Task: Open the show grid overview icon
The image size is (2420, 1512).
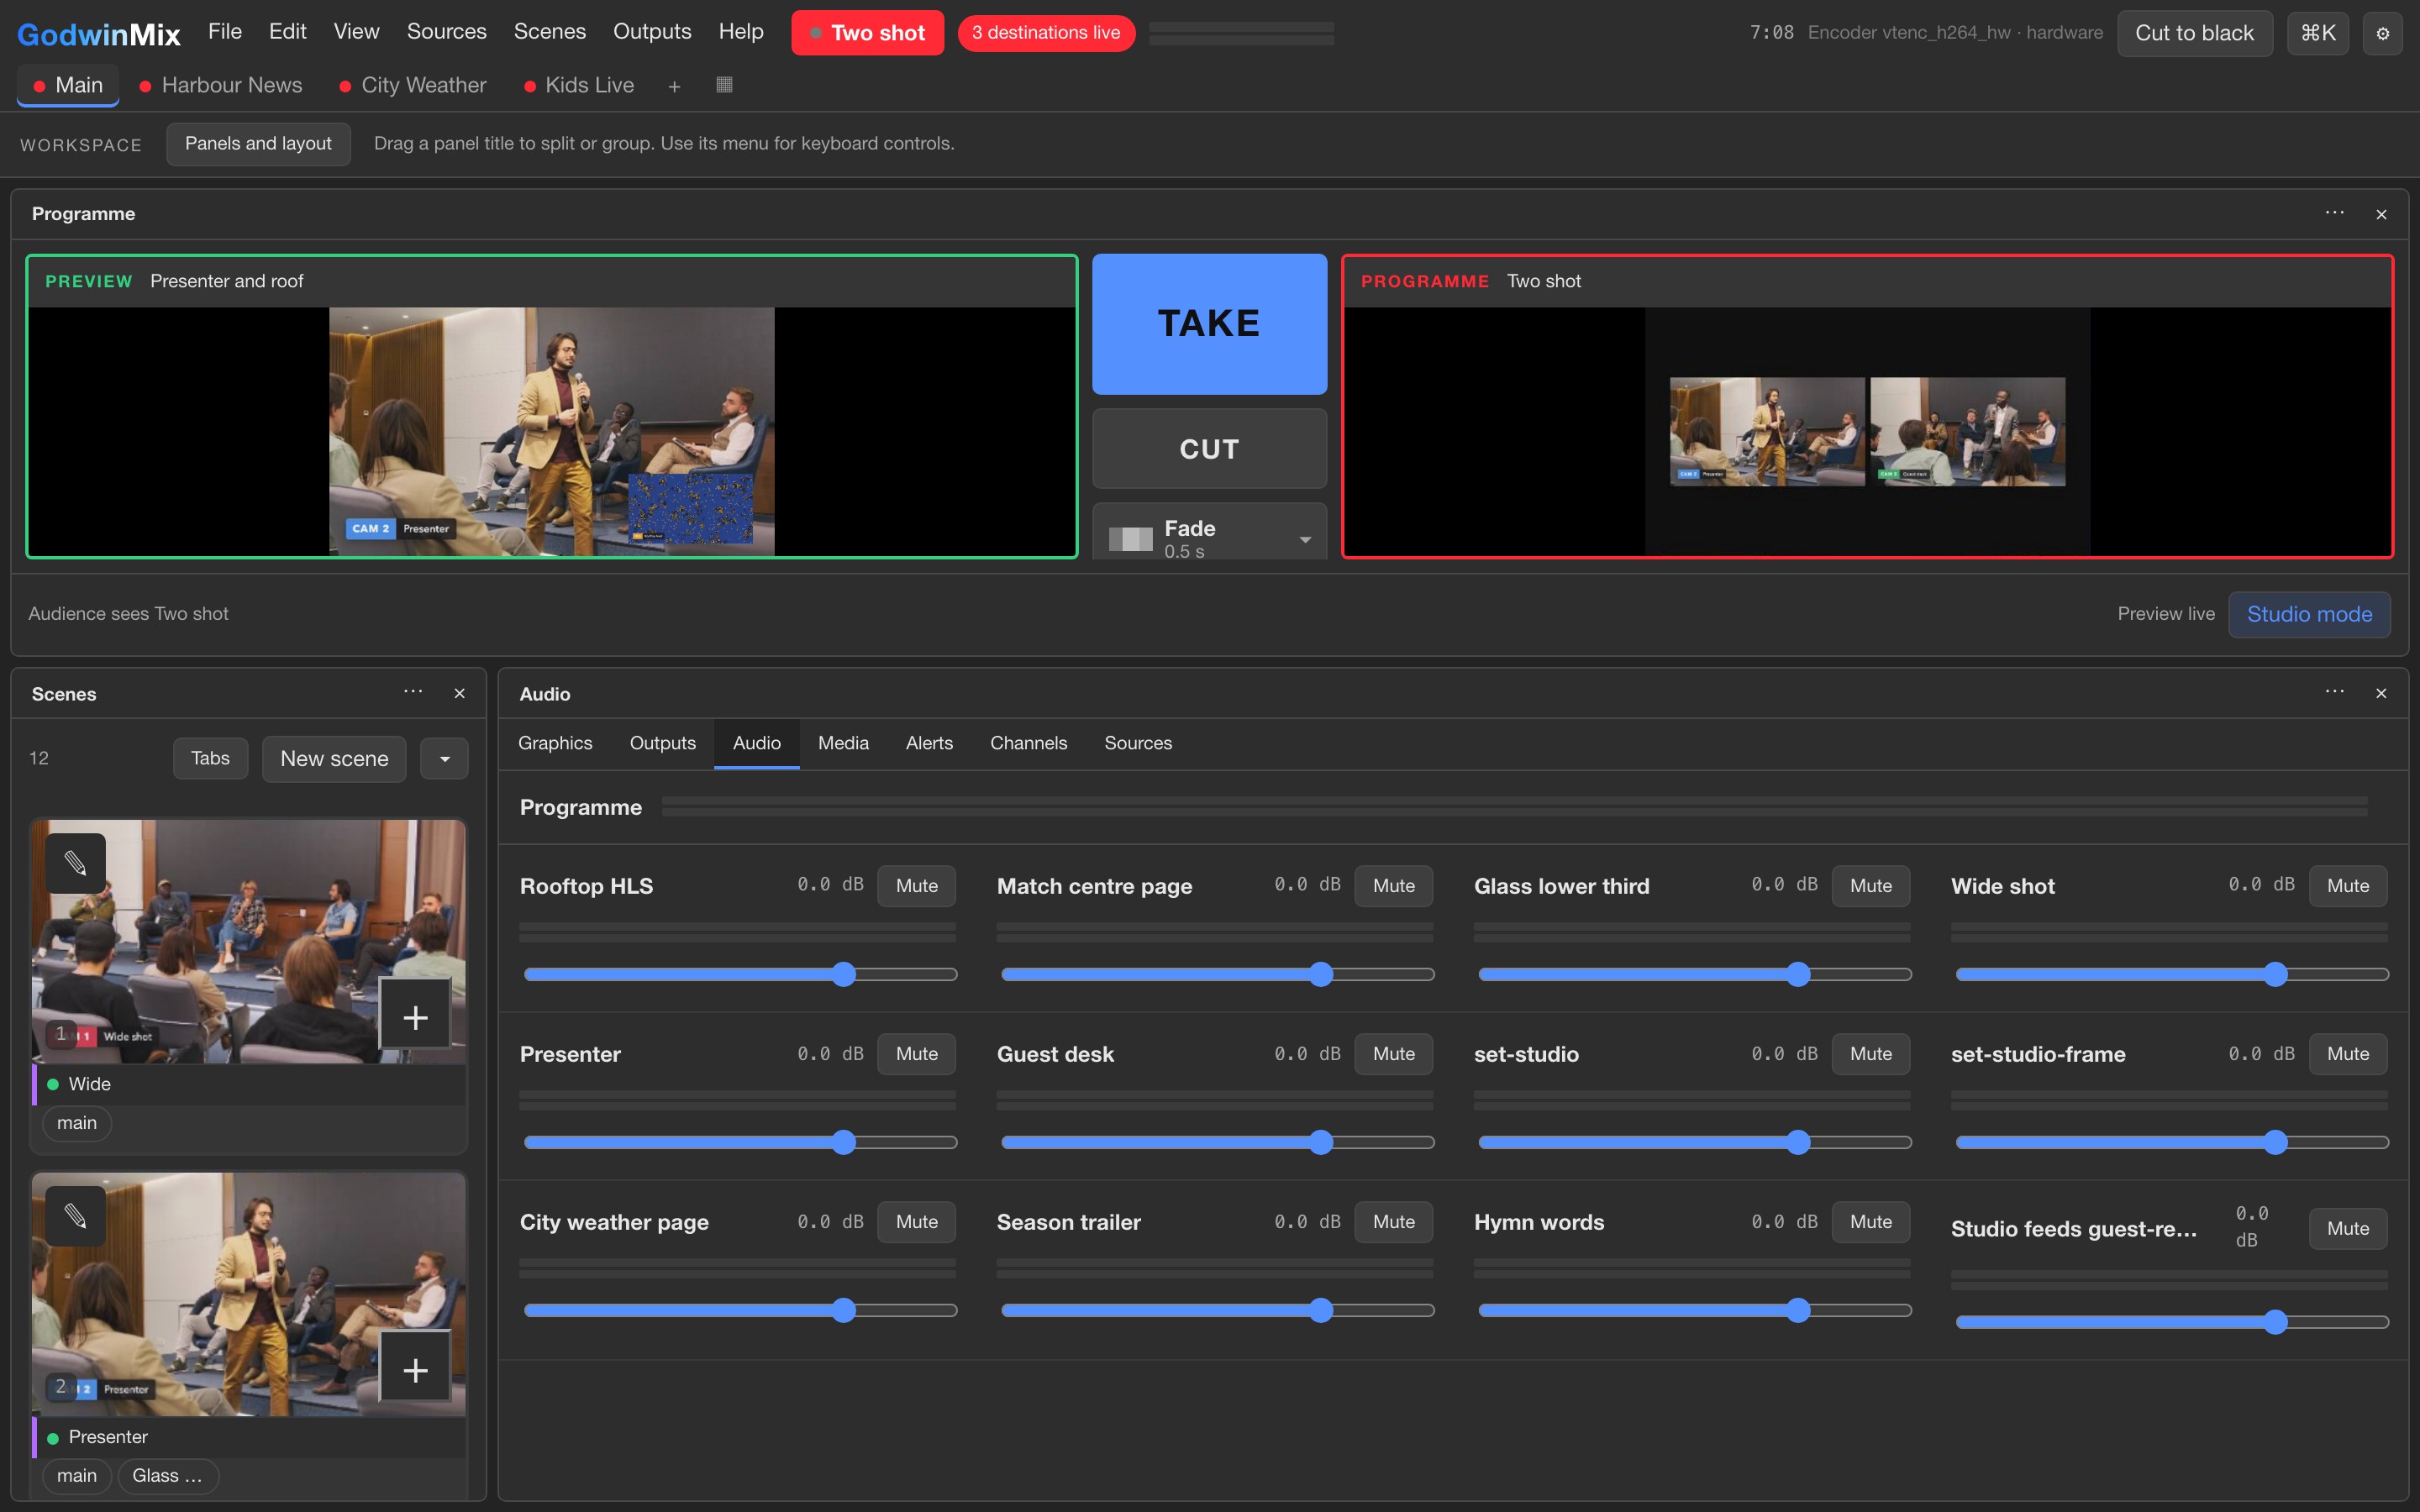Action: pyautogui.click(x=725, y=85)
